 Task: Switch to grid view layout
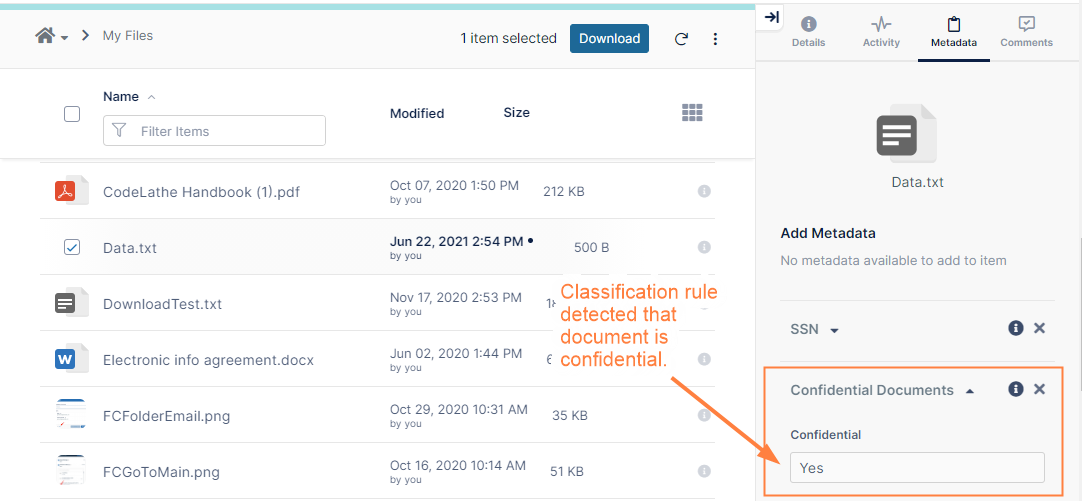(x=692, y=113)
